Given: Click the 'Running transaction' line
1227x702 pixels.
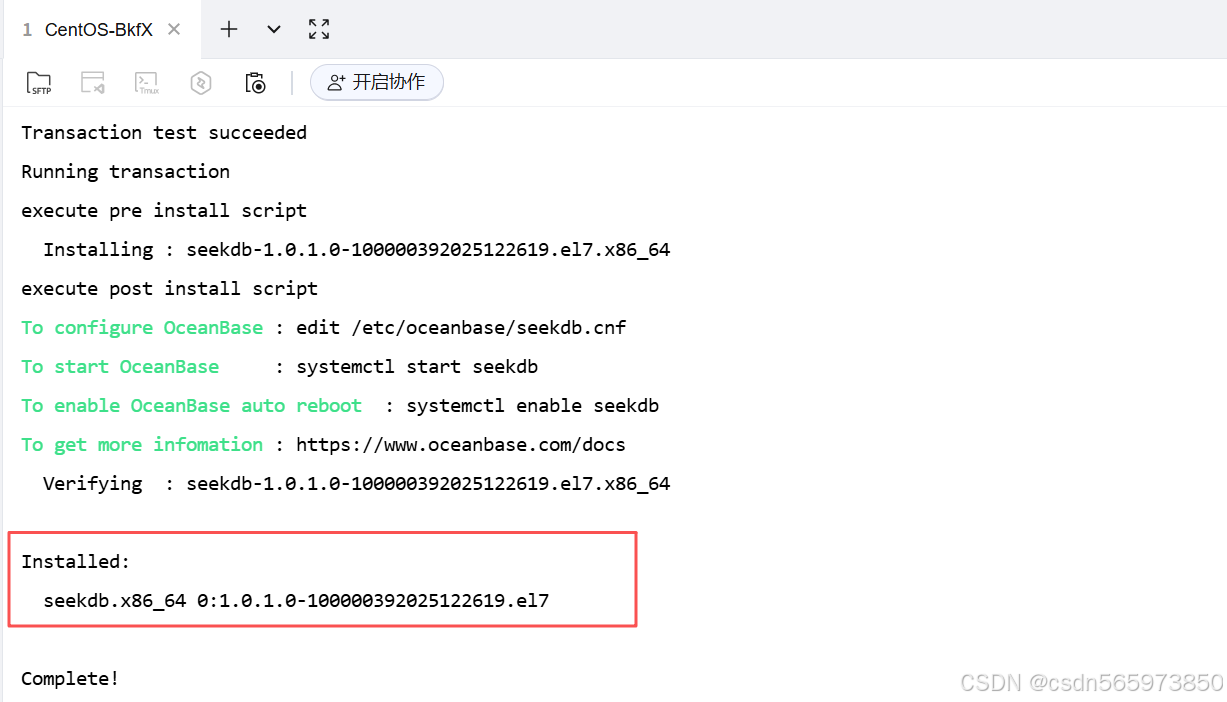Looking at the screenshot, I should tap(126, 171).
